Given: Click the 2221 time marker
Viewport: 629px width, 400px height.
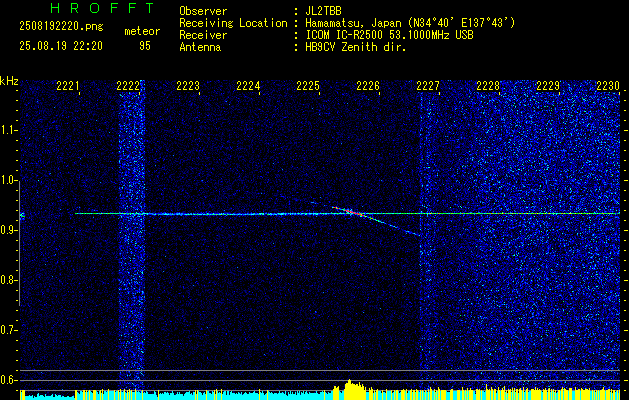Looking at the screenshot, I should pos(68,85).
